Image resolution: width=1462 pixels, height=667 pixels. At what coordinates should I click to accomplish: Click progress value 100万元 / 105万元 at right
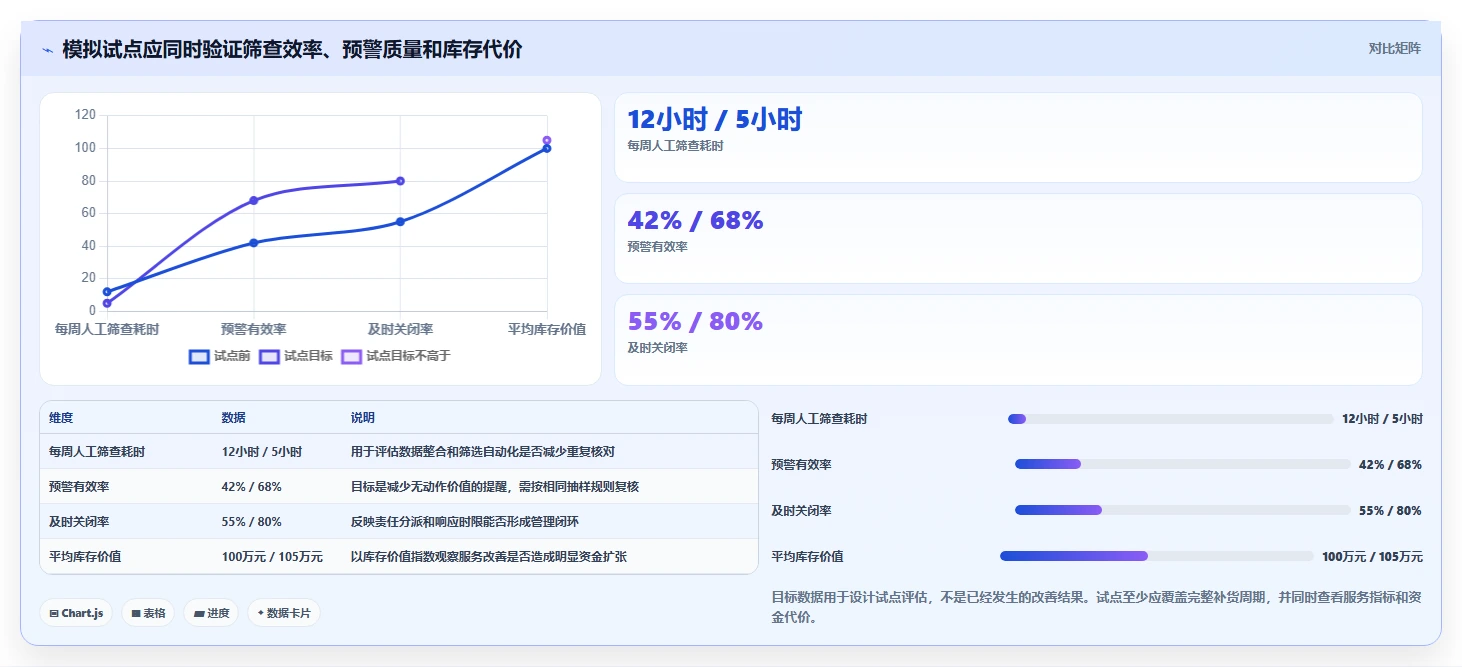1372,557
